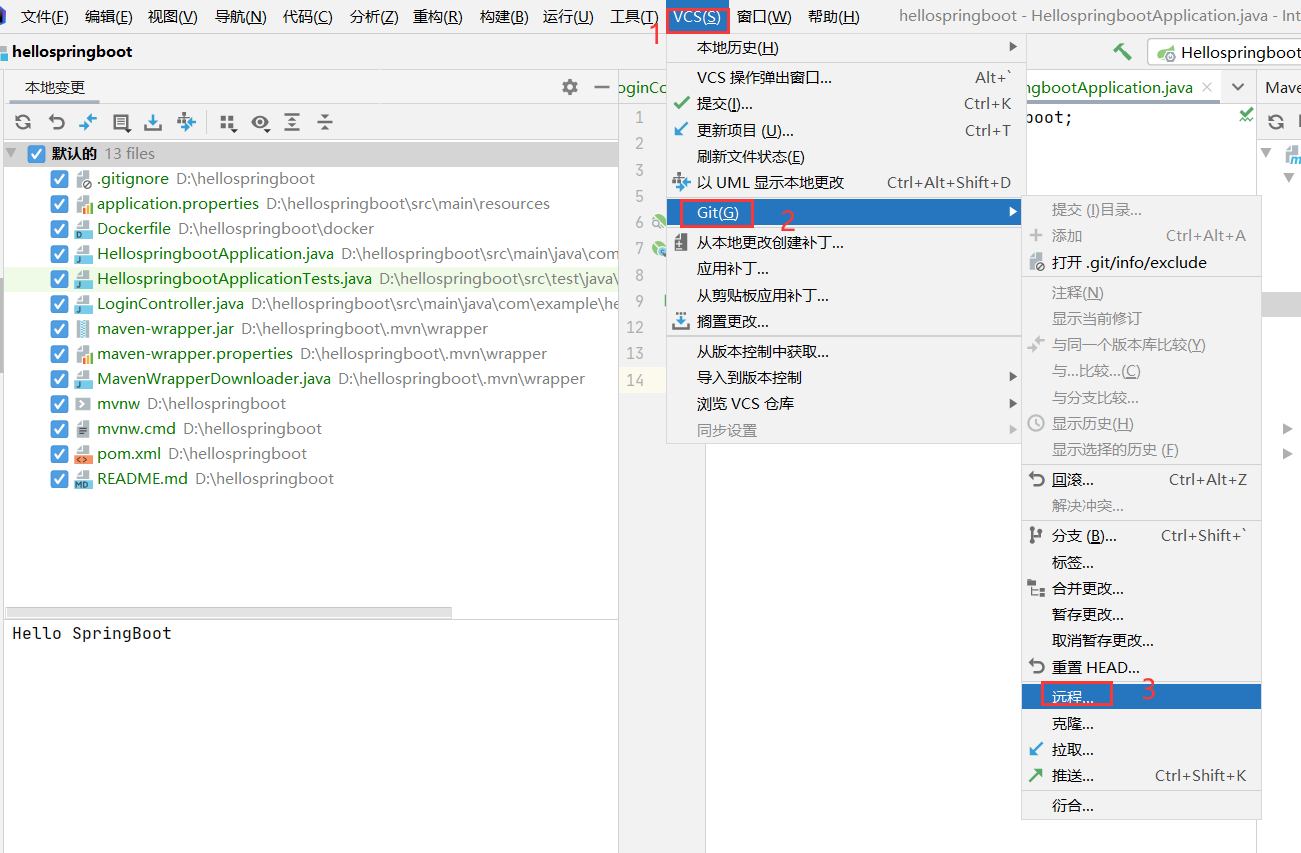The height and width of the screenshot is (853, 1301).
Task: Click Expand All in changes toolbar
Action: pyautogui.click(x=292, y=122)
